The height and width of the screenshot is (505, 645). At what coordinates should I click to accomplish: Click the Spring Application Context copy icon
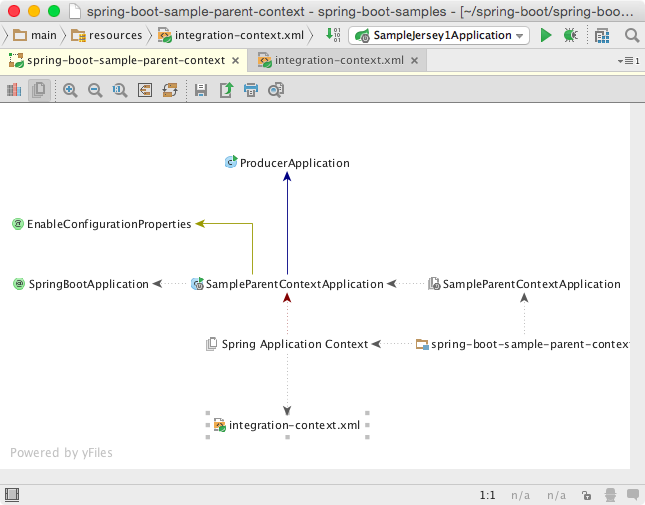coord(211,344)
